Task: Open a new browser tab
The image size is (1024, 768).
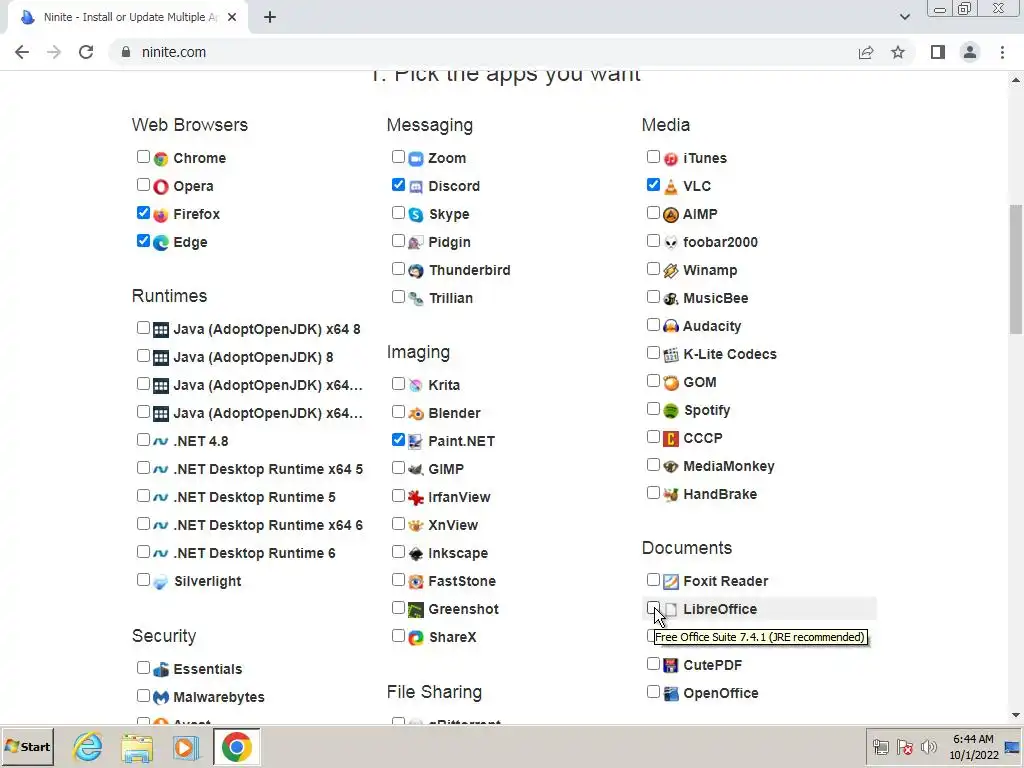Action: click(x=270, y=18)
